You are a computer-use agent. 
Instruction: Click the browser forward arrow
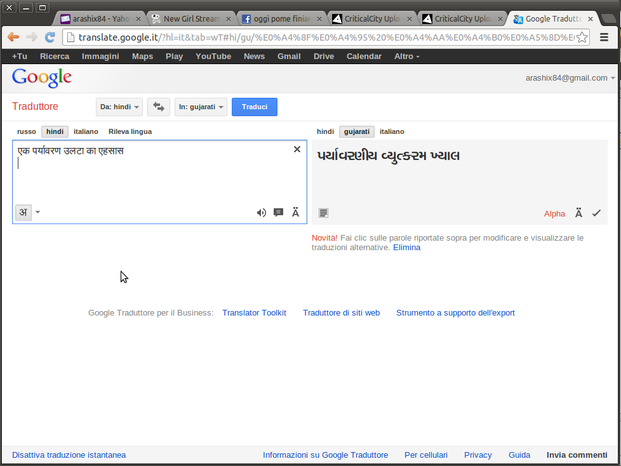point(32,37)
